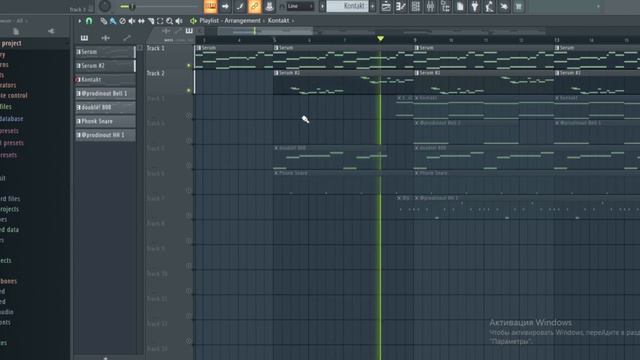Image resolution: width=640 pixels, height=360 pixels.
Task: Select @prodinout Bell 1 pattern in picker
Action: pos(105,93)
